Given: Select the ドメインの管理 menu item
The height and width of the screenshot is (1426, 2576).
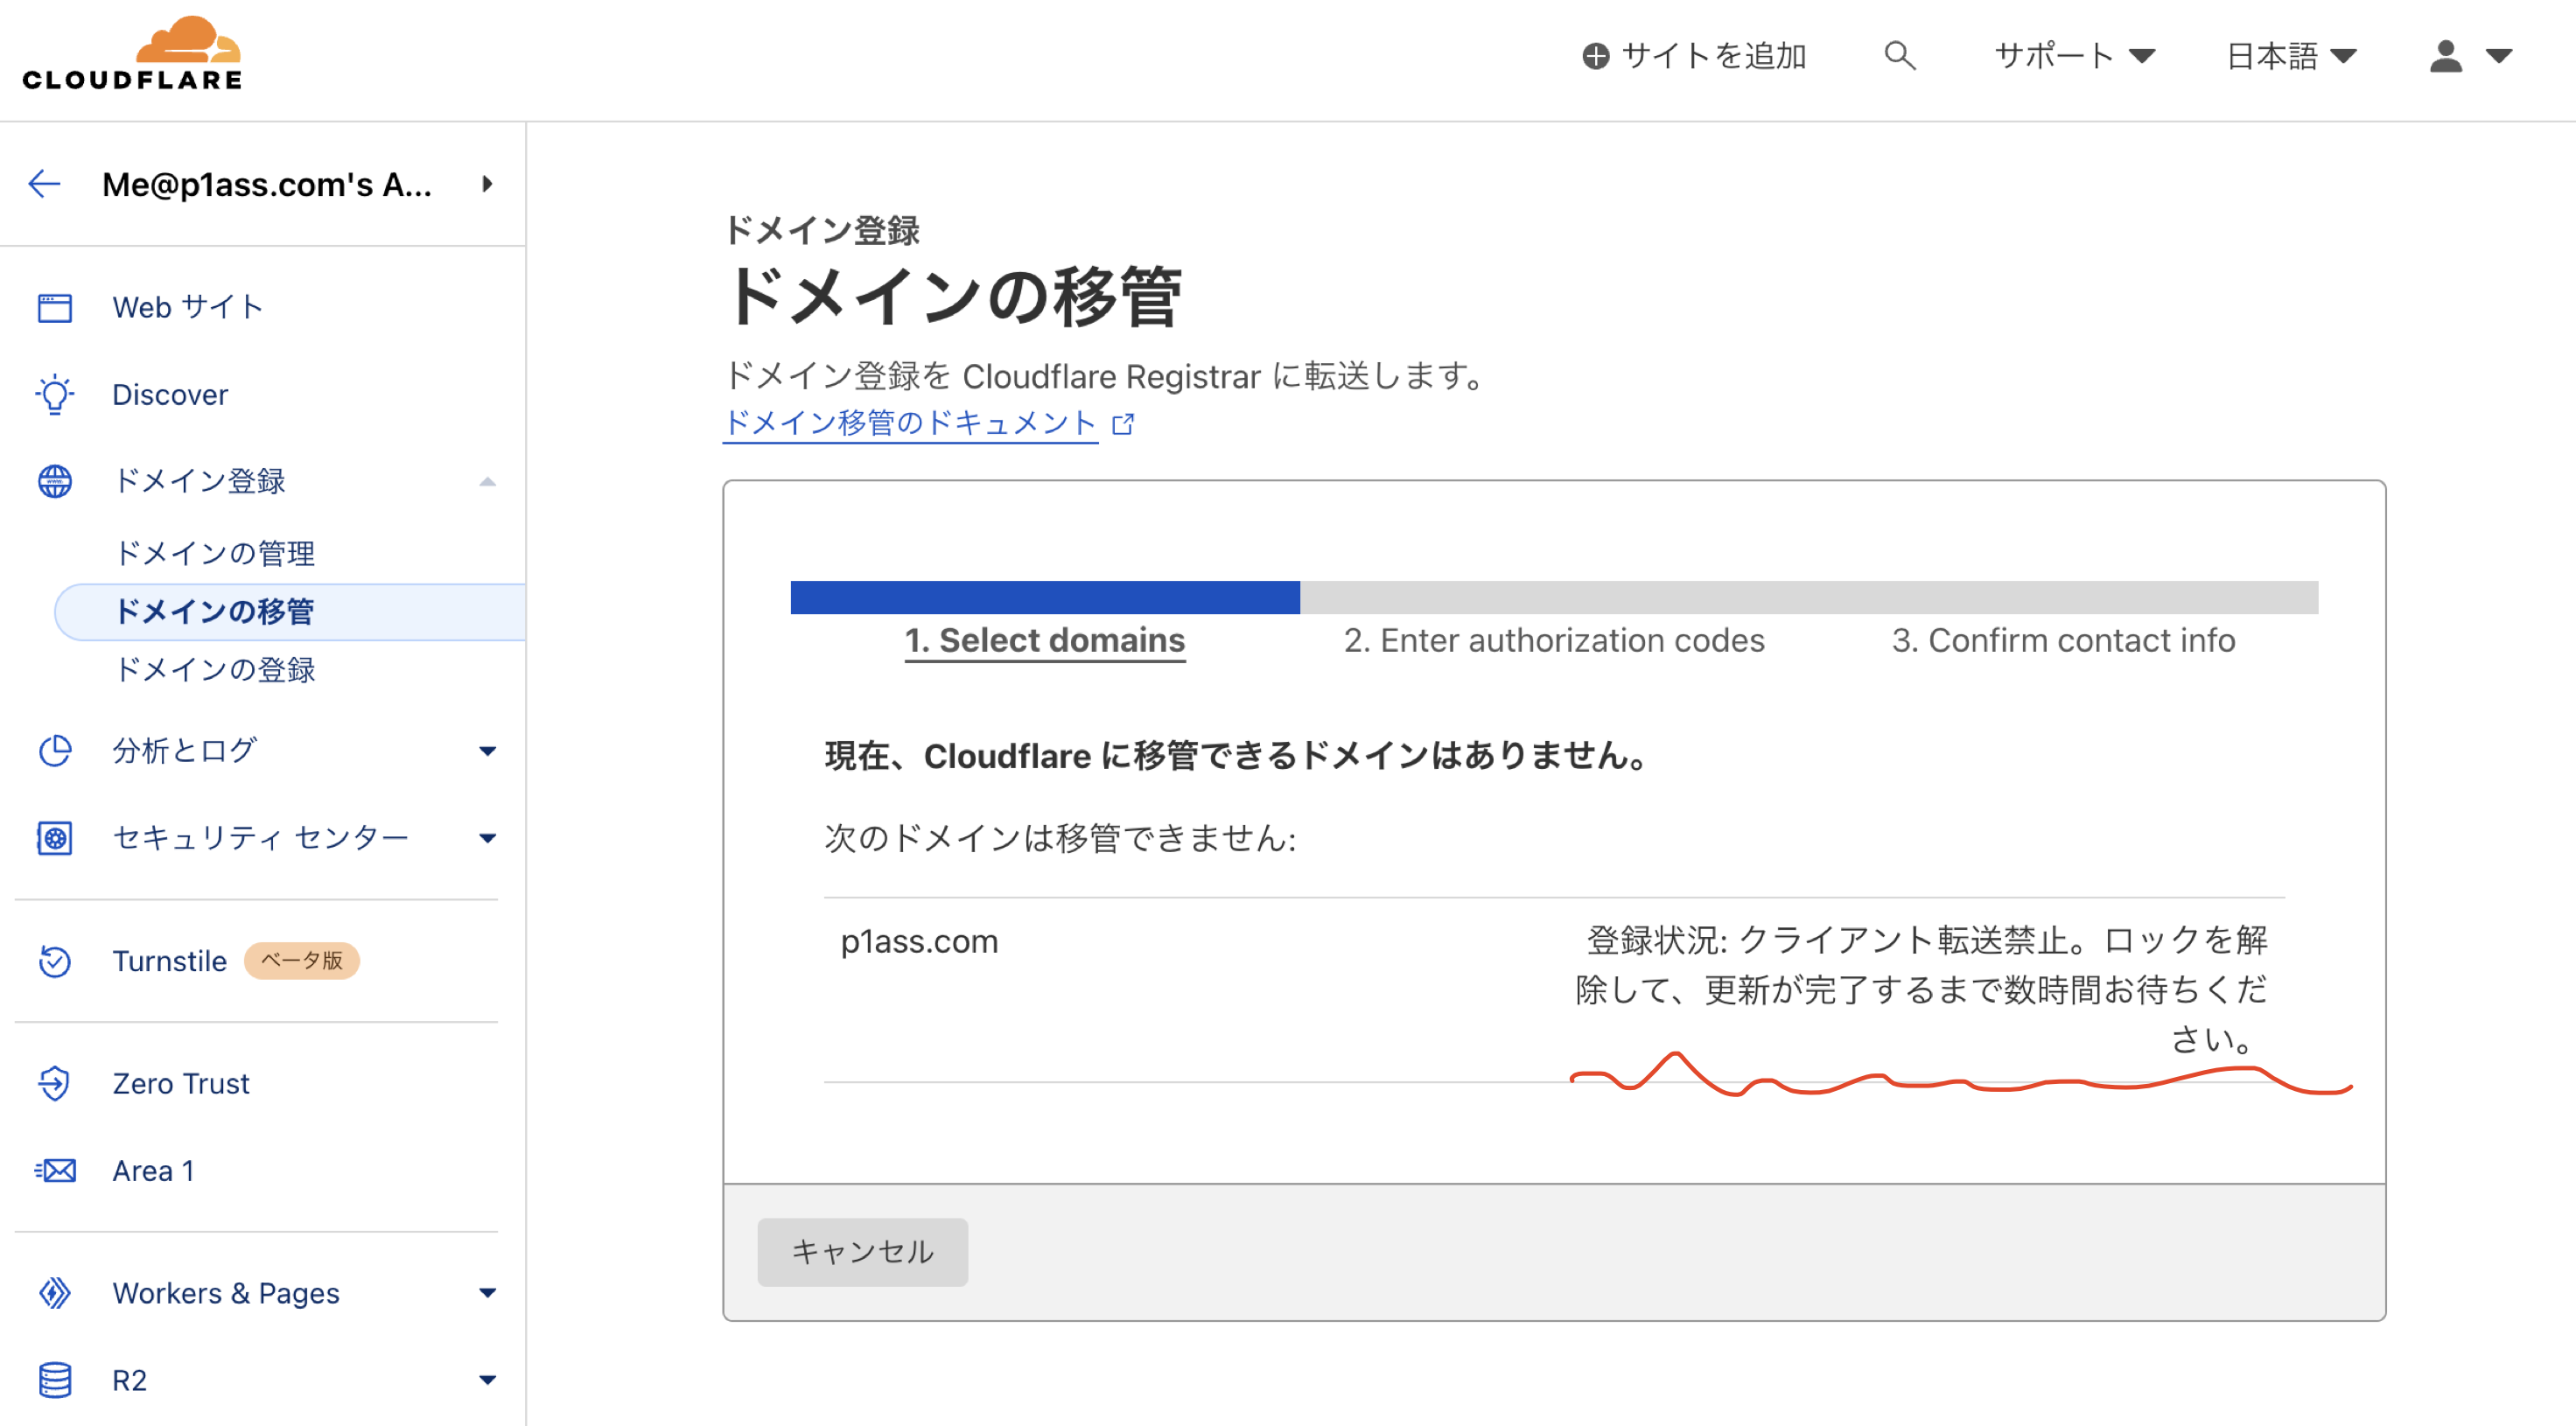Looking at the screenshot, I should (x=215, y=553).
